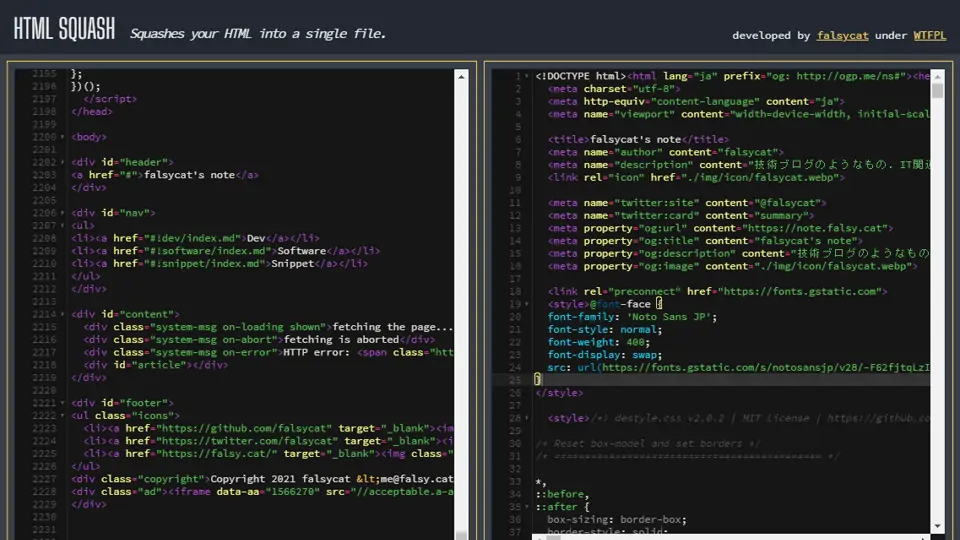This screenshot has height=540, width=960.
Task: Click the twitter:card summary meta line
Action: (x=681, y=216)
